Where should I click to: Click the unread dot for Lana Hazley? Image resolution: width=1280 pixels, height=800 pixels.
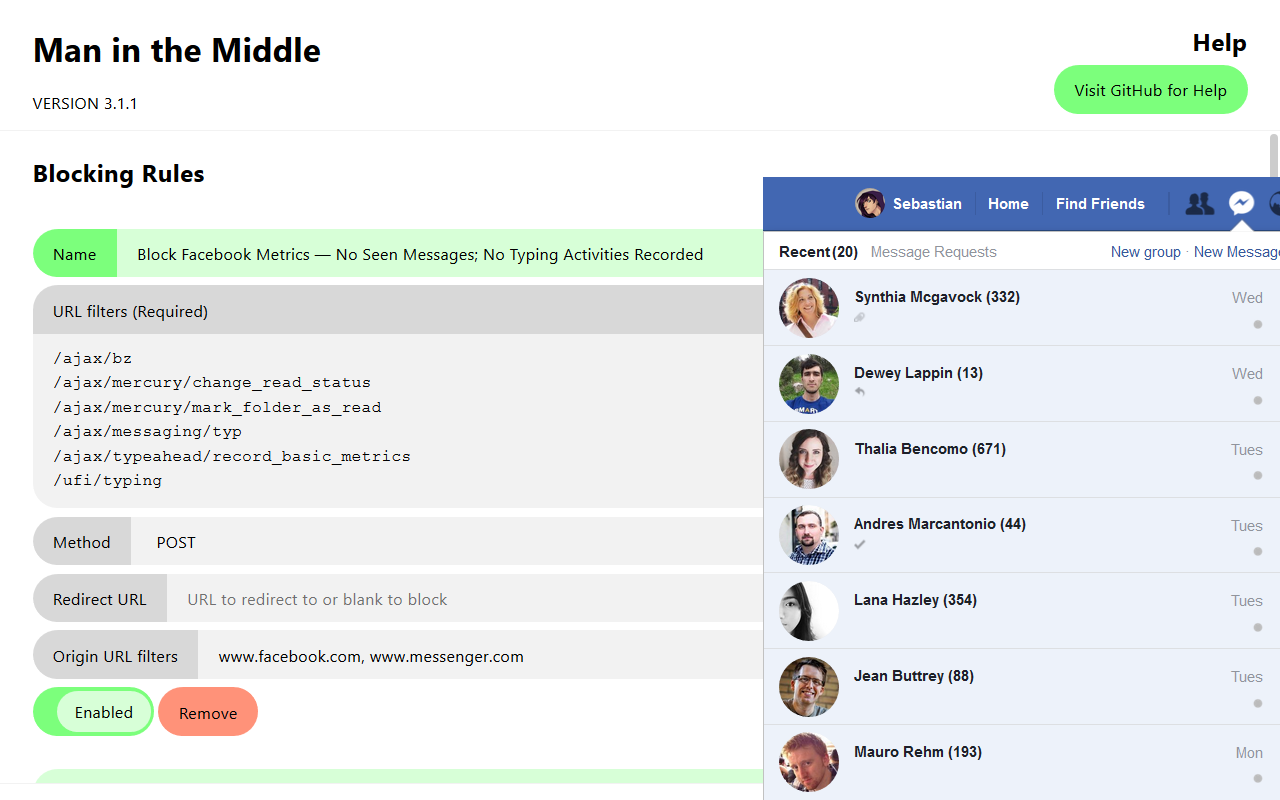pos(1258,628)
